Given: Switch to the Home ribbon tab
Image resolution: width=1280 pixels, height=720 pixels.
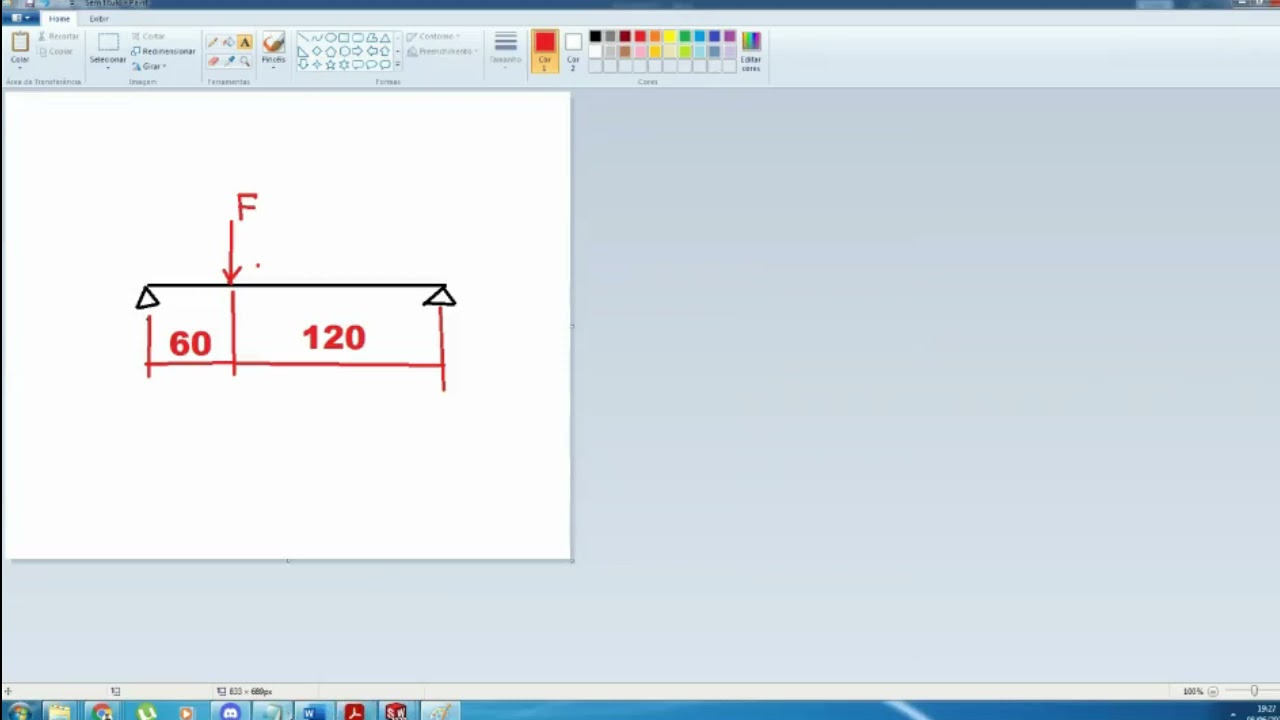Looking at the screenshot, I should point(59,18).
